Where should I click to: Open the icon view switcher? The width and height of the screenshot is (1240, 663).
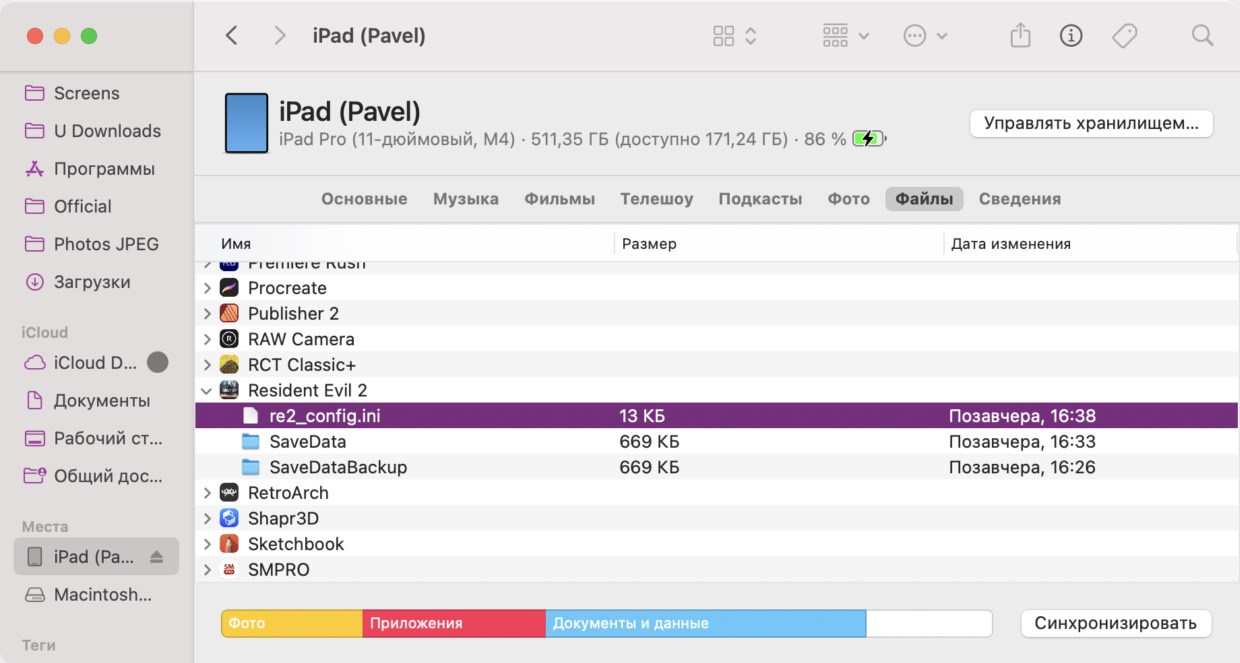(x=734, y=36)
